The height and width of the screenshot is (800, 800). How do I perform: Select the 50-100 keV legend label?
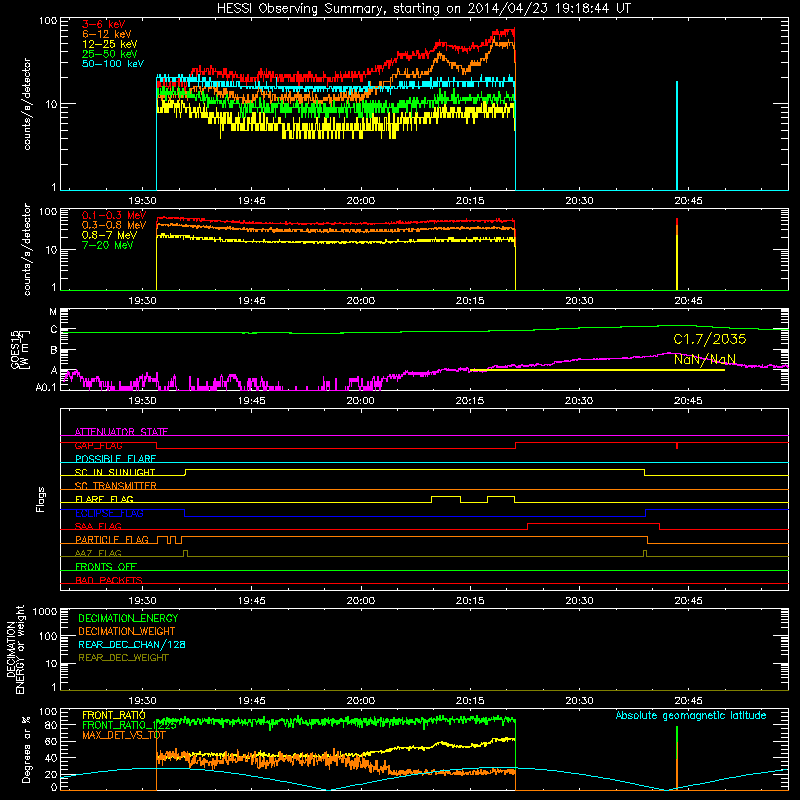tap(113, 64)
